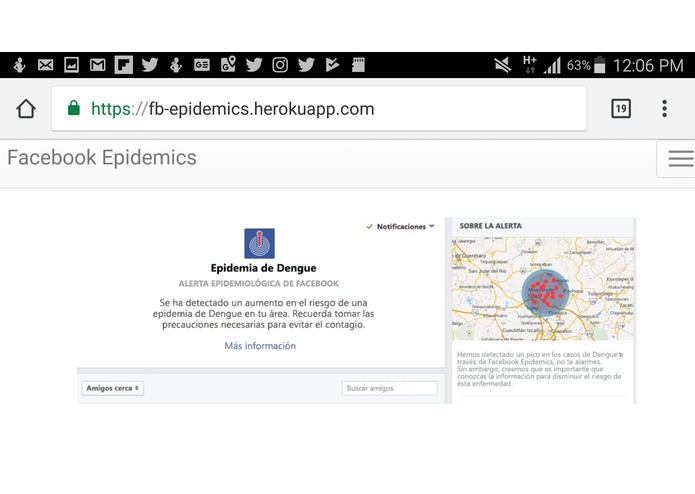
Task: Tap the Instagram notification icon
Action: click(280, 65)
